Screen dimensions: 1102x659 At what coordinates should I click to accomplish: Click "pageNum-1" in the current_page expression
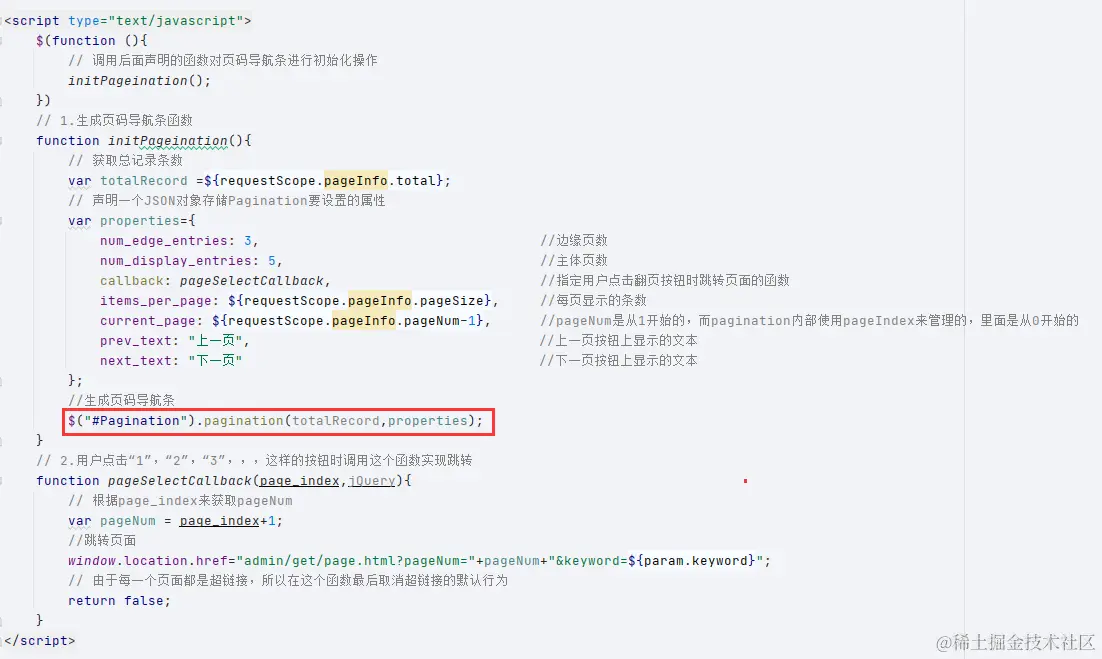point(439,320)
